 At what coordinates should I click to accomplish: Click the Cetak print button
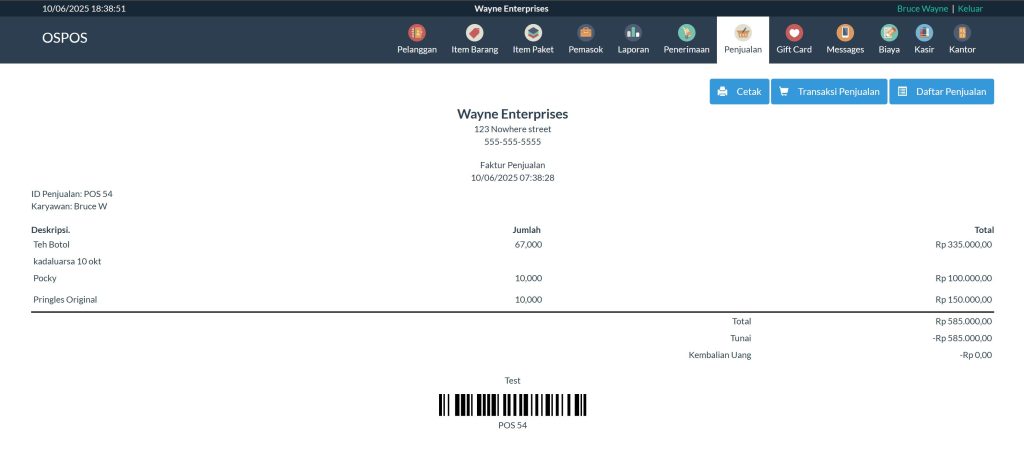[739, 92]
